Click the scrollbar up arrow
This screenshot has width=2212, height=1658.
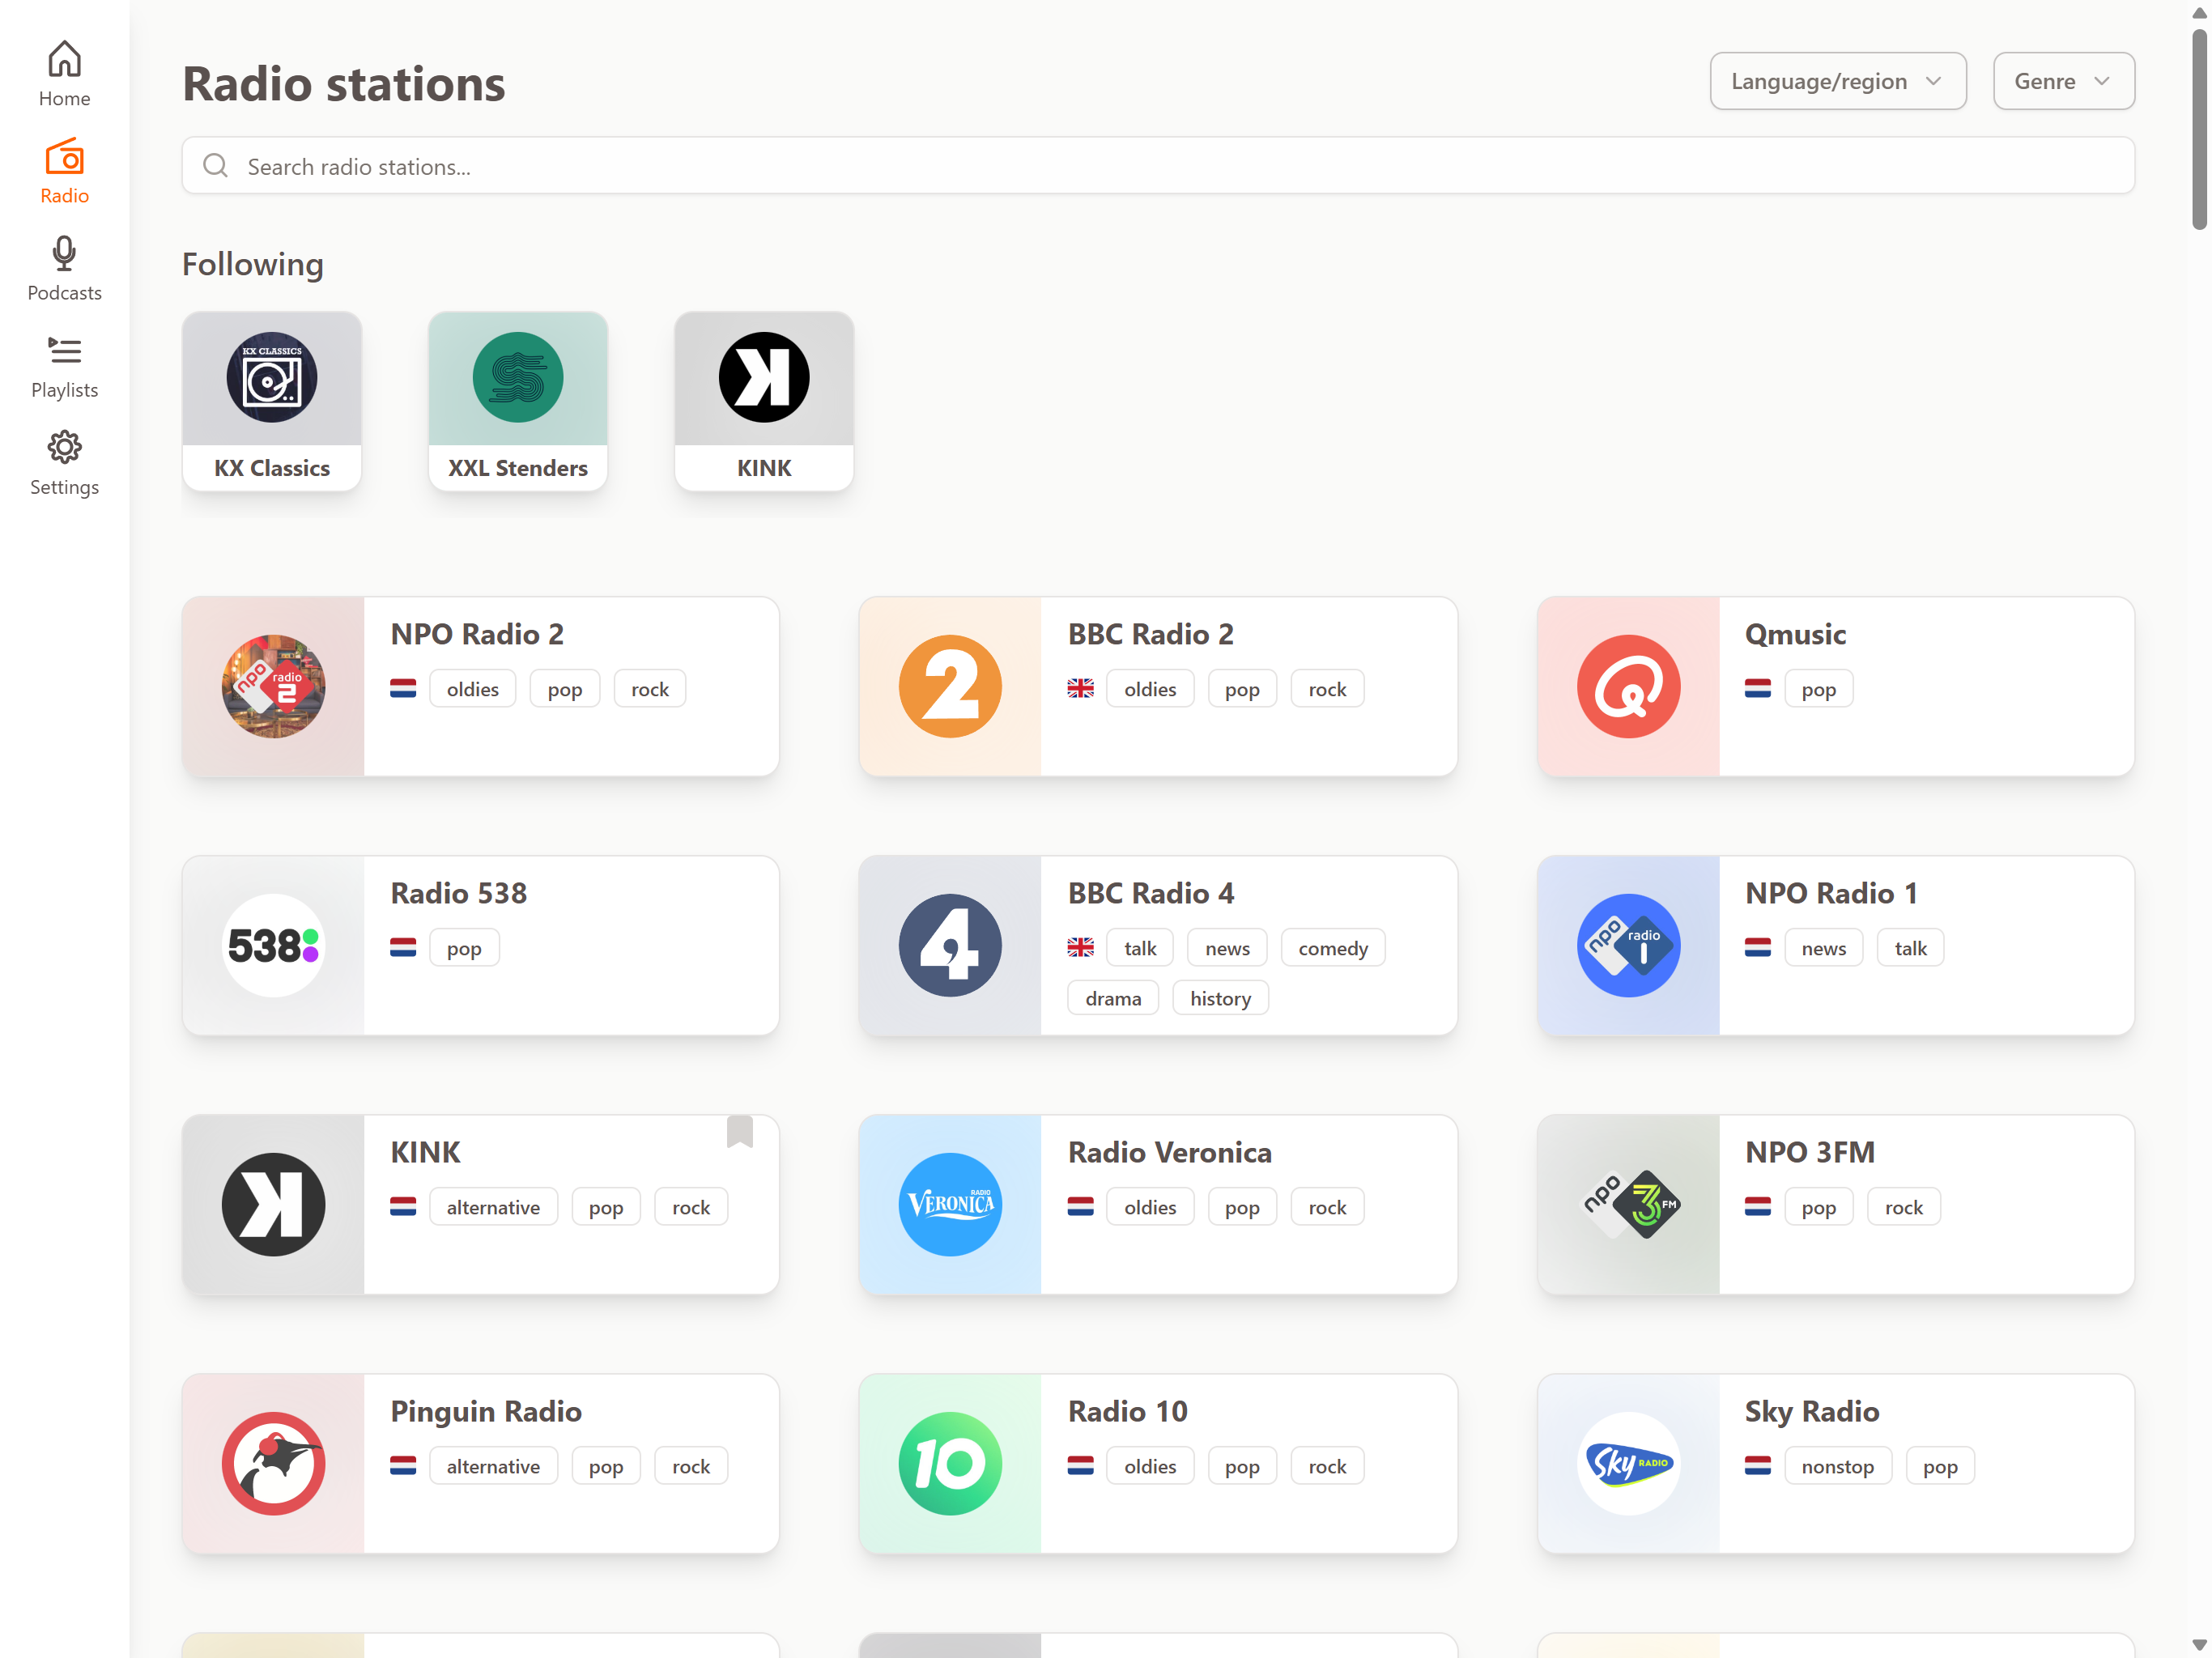tap(2199, 13)
